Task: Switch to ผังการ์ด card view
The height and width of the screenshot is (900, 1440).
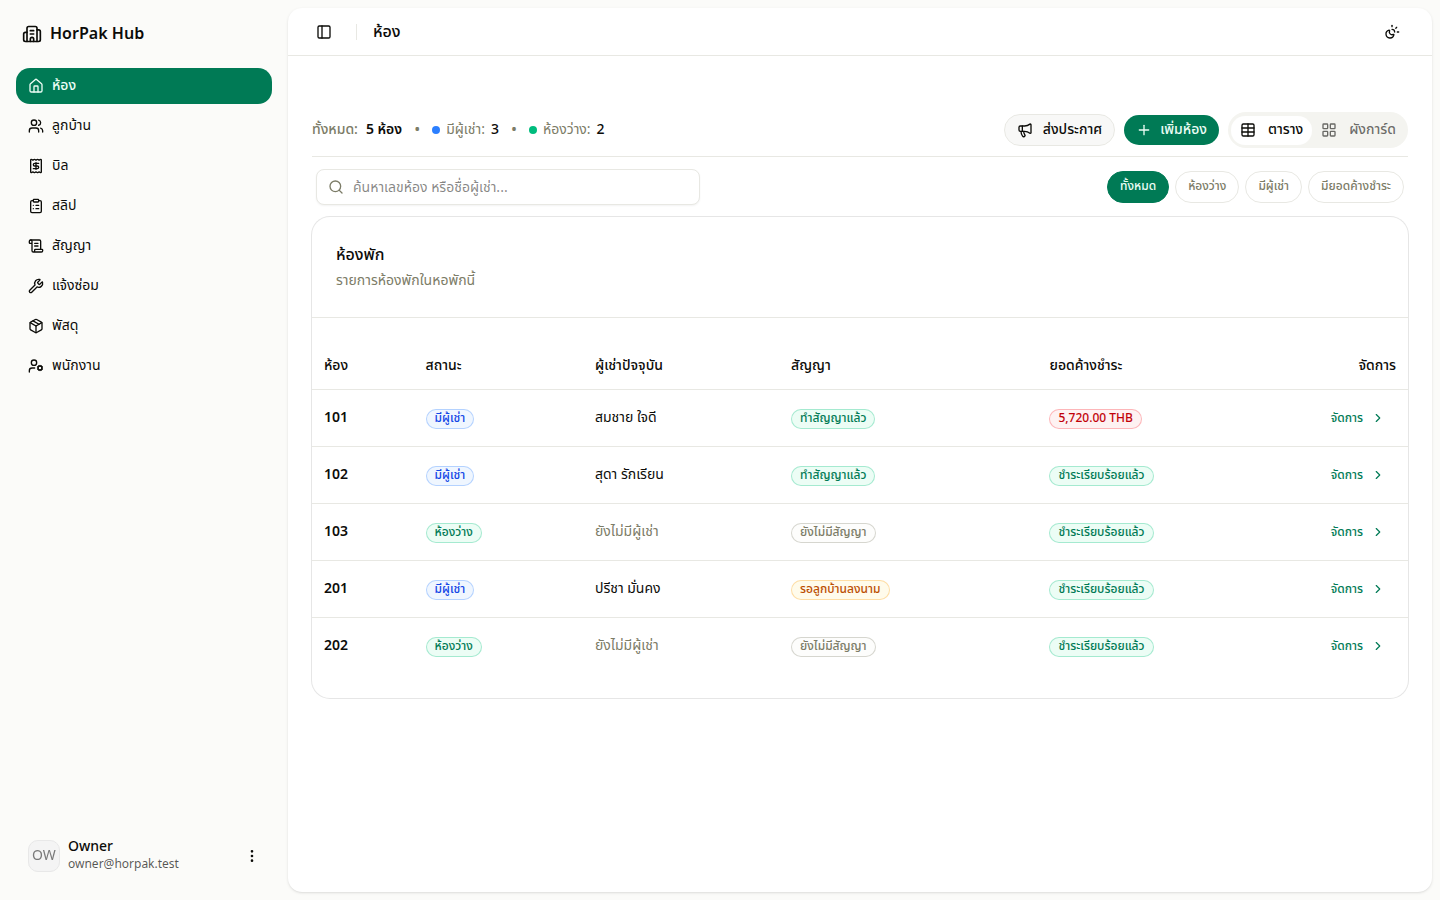Action: coord(1358,130)
